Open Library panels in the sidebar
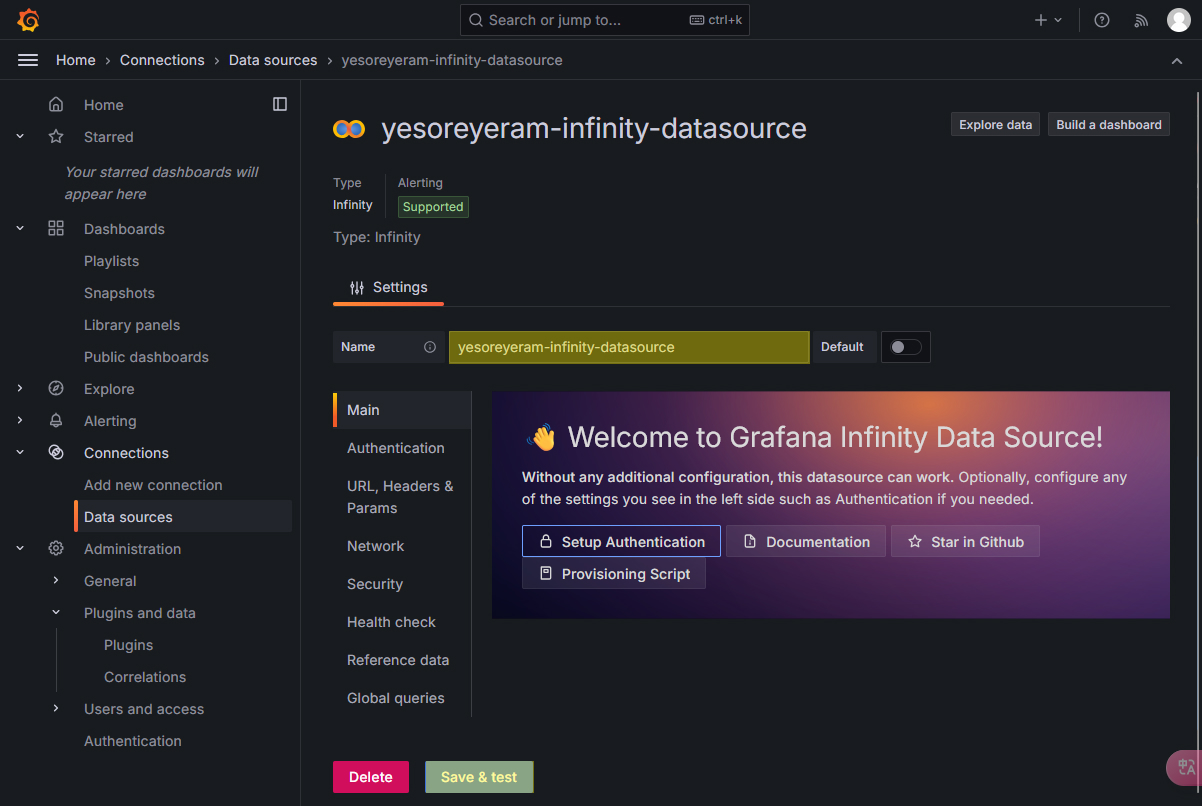The height and width of the screenshot is (806, 1202). [x=132, y=325]
